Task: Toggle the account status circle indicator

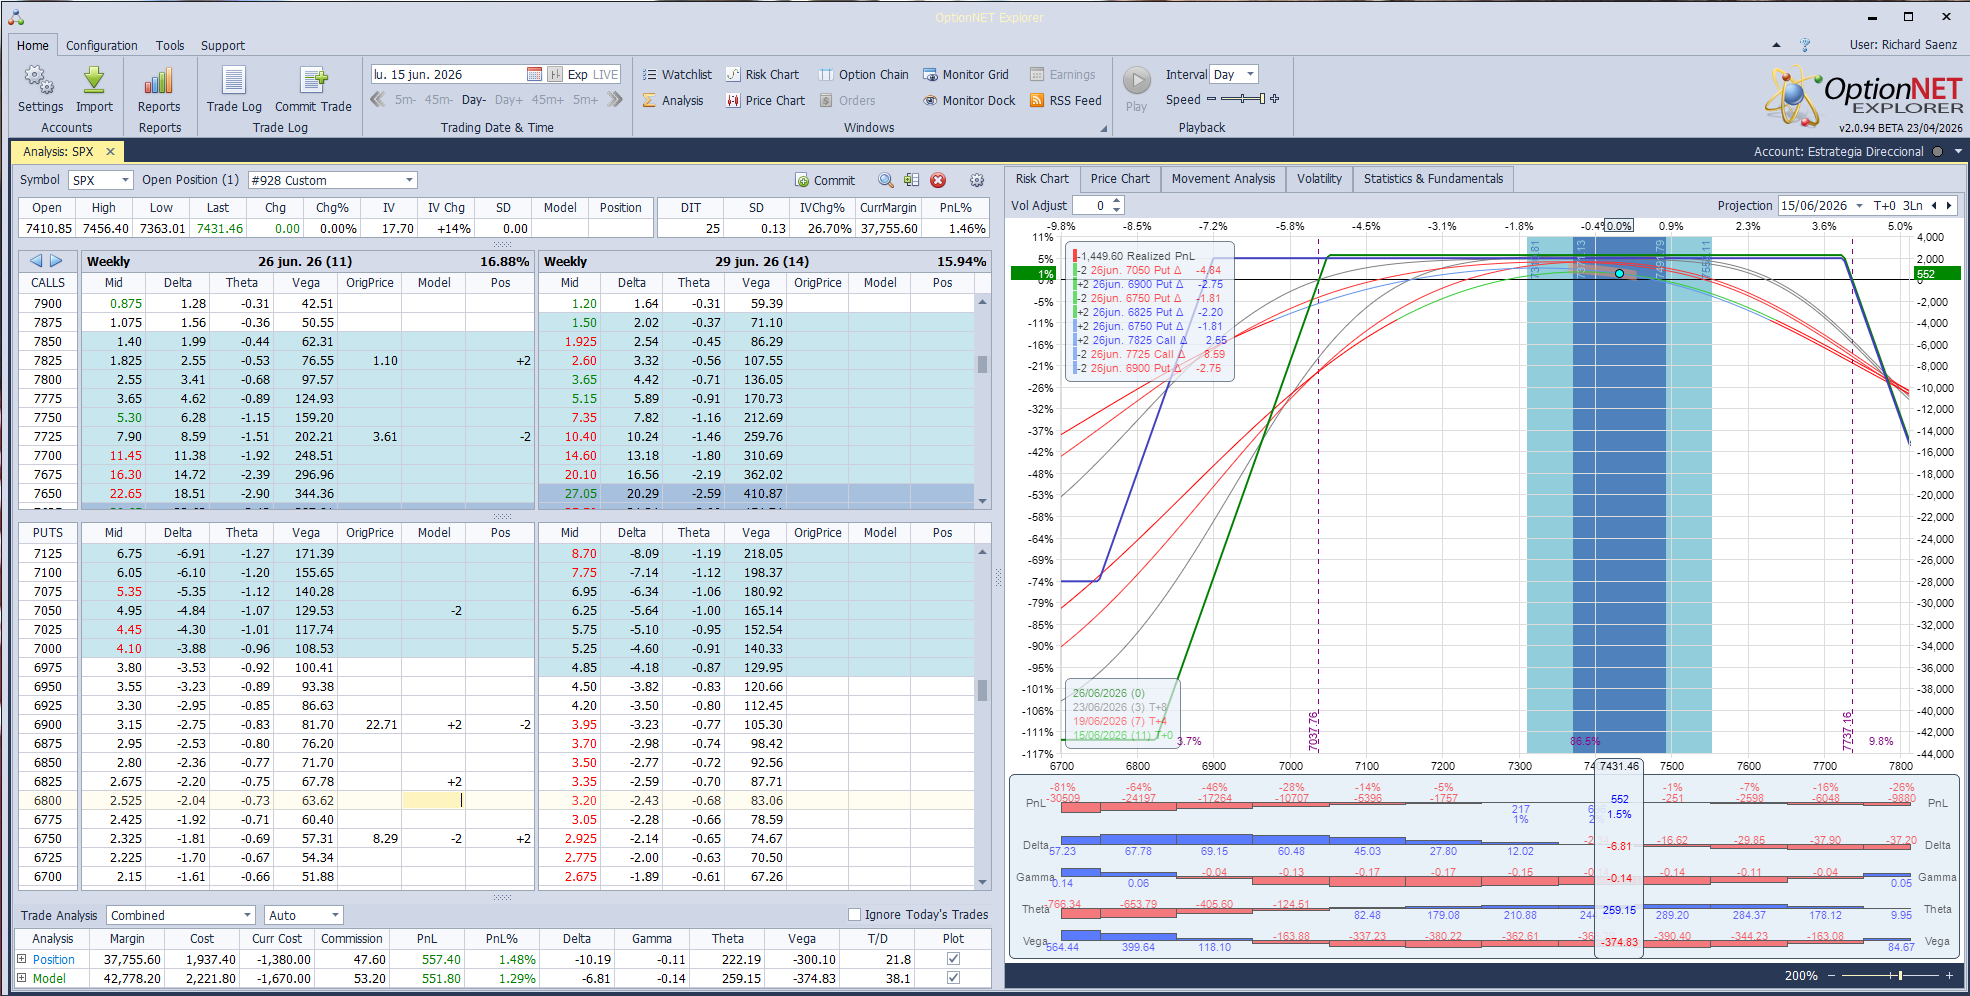Action: pyautogui.click(x=1937, y=151)
